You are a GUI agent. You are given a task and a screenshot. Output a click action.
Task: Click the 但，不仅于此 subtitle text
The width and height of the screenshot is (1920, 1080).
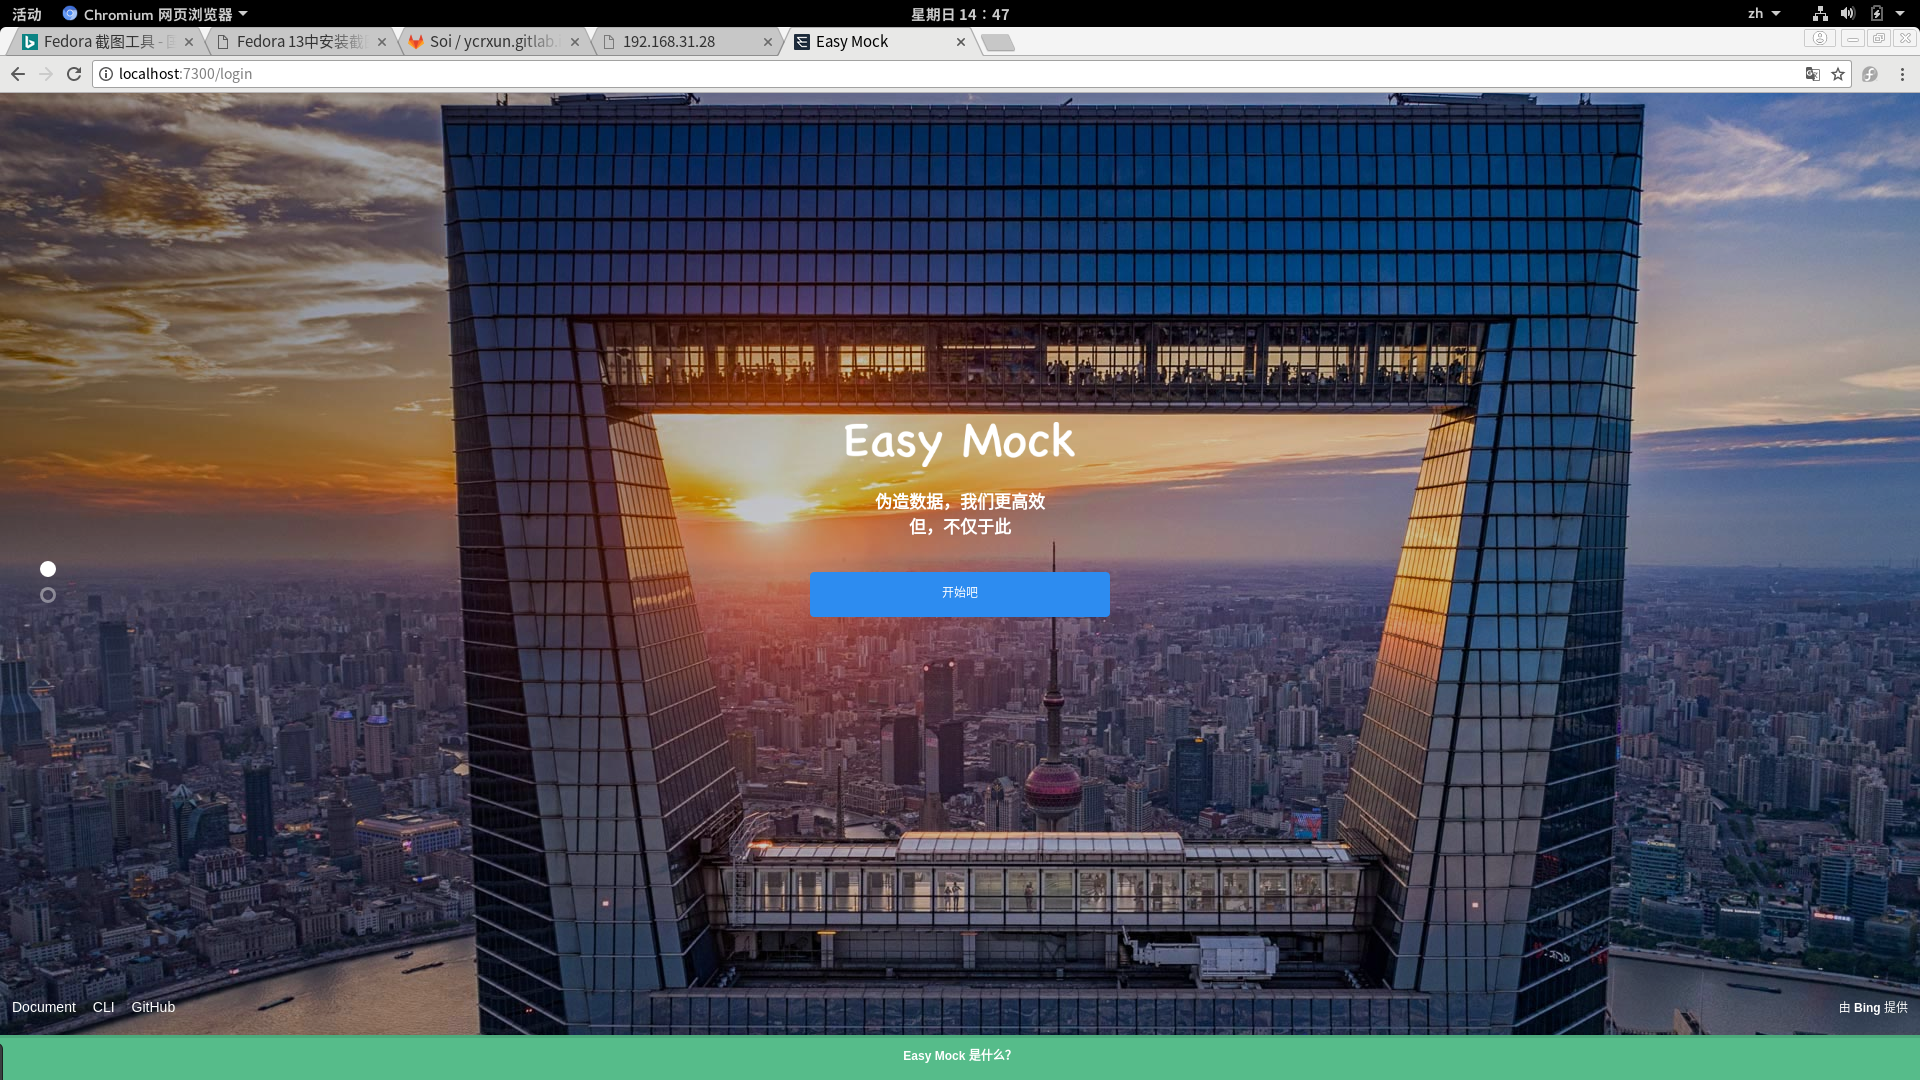pos(960,527)
